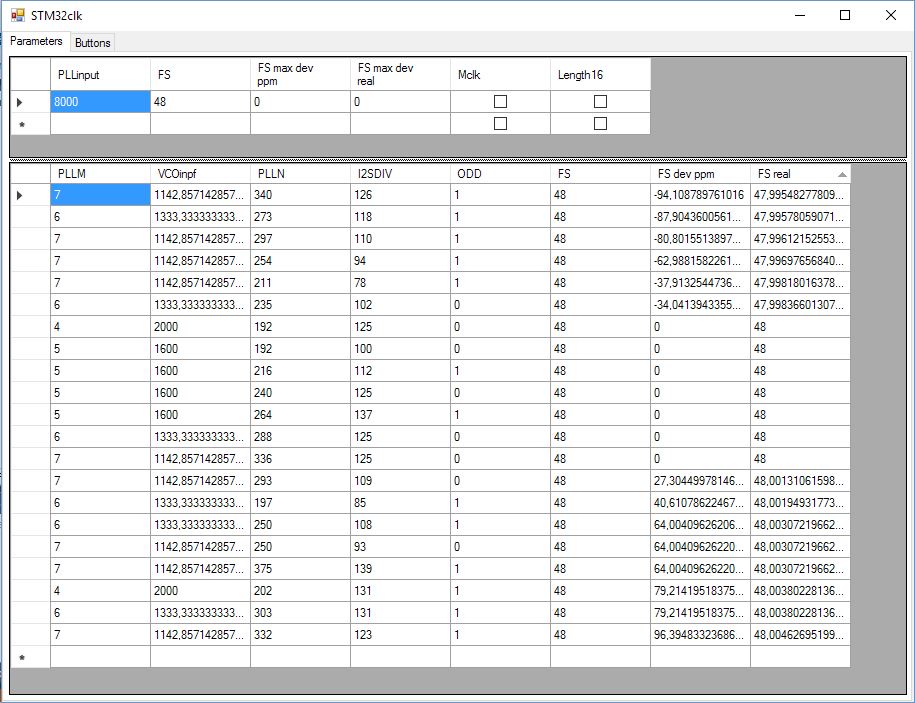Switch to the Parameters tab
The height and width of the screenshot is (703, 915).
(36, 41)
